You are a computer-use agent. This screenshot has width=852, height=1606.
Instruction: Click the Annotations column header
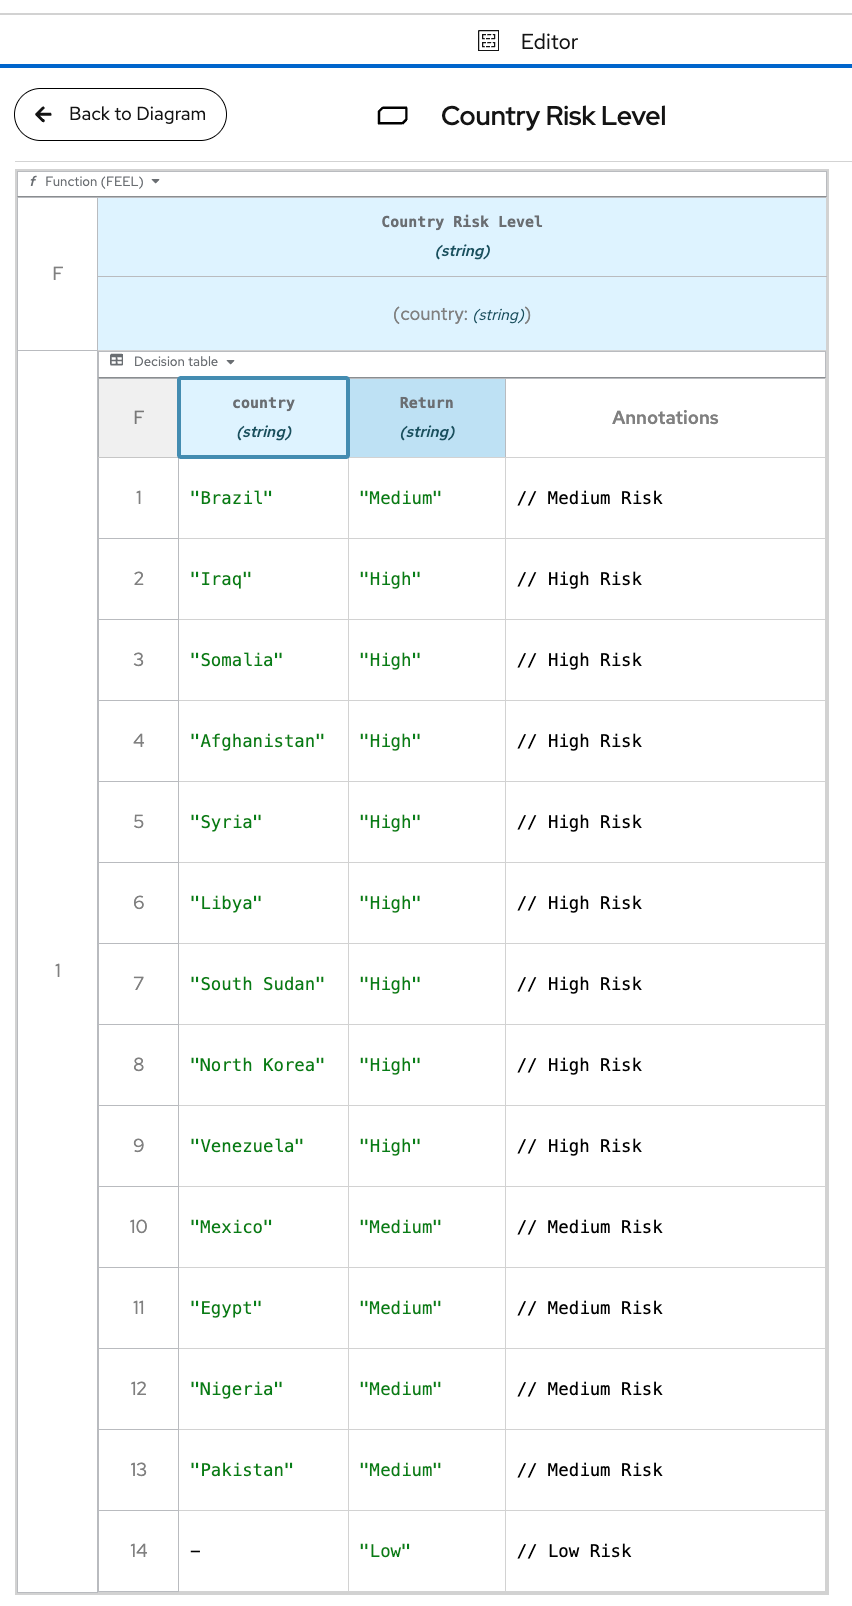[x=665, y=418]
